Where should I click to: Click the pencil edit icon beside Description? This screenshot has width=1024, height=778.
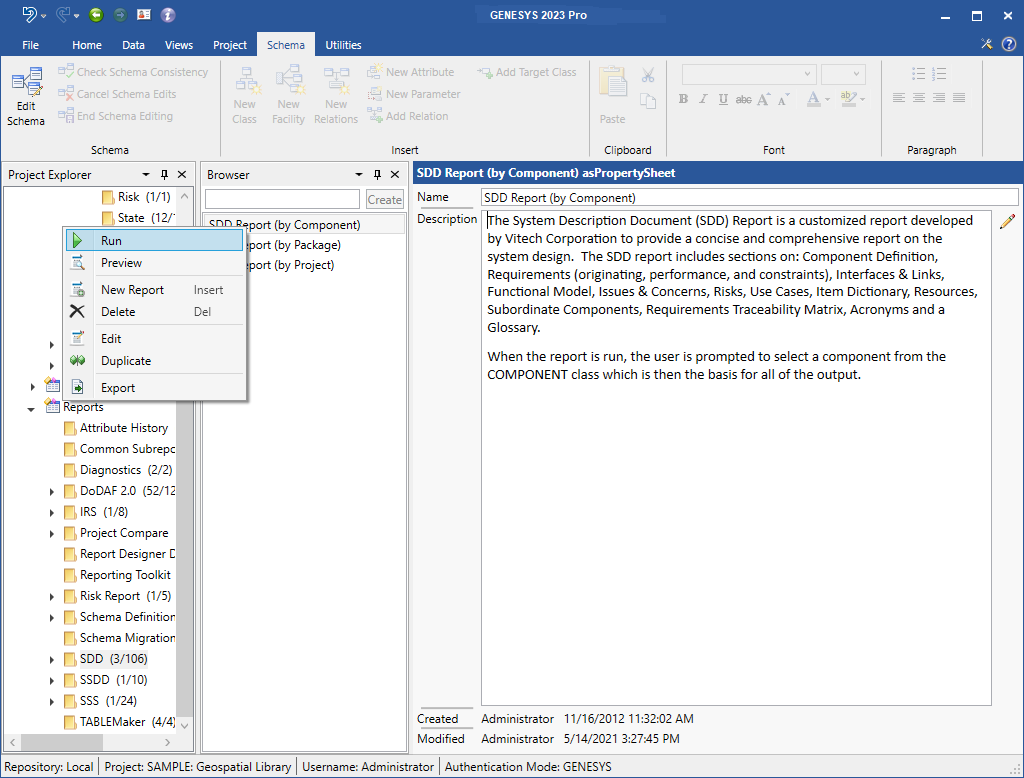[x=1006, y=222]
